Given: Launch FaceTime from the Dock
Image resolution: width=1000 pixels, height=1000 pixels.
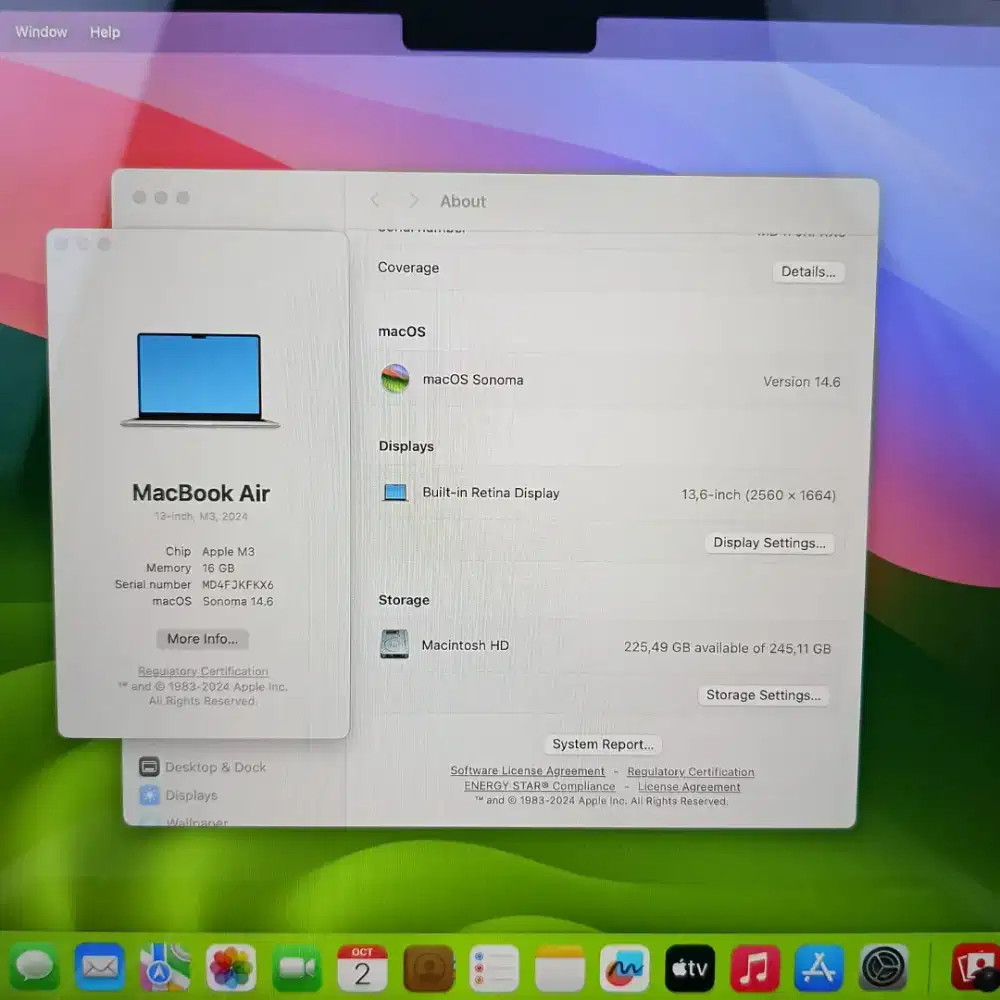Looking at the screenshot, I should coord(297,968).
